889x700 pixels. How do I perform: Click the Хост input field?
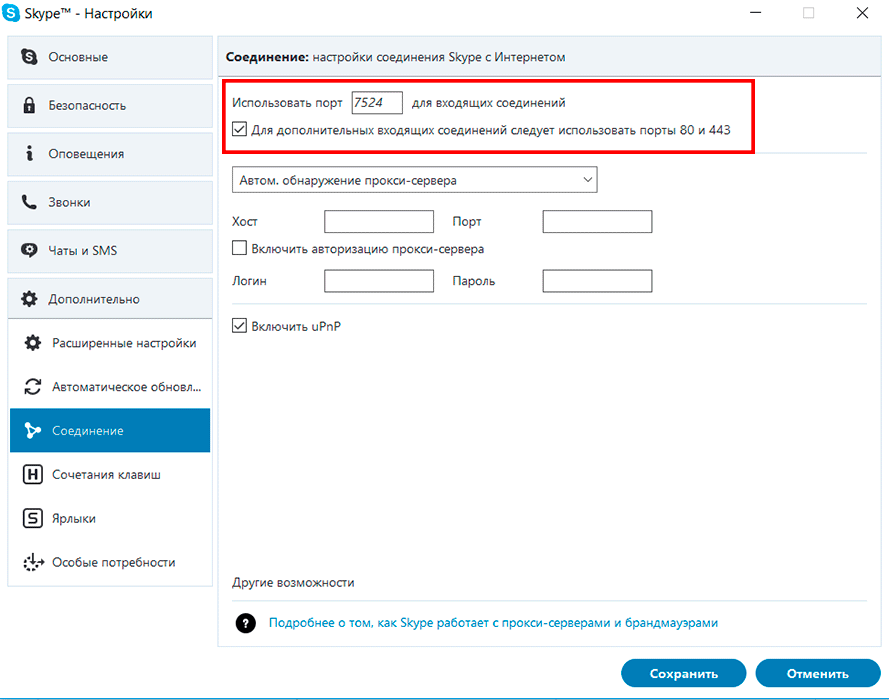(x=379, y=221)
